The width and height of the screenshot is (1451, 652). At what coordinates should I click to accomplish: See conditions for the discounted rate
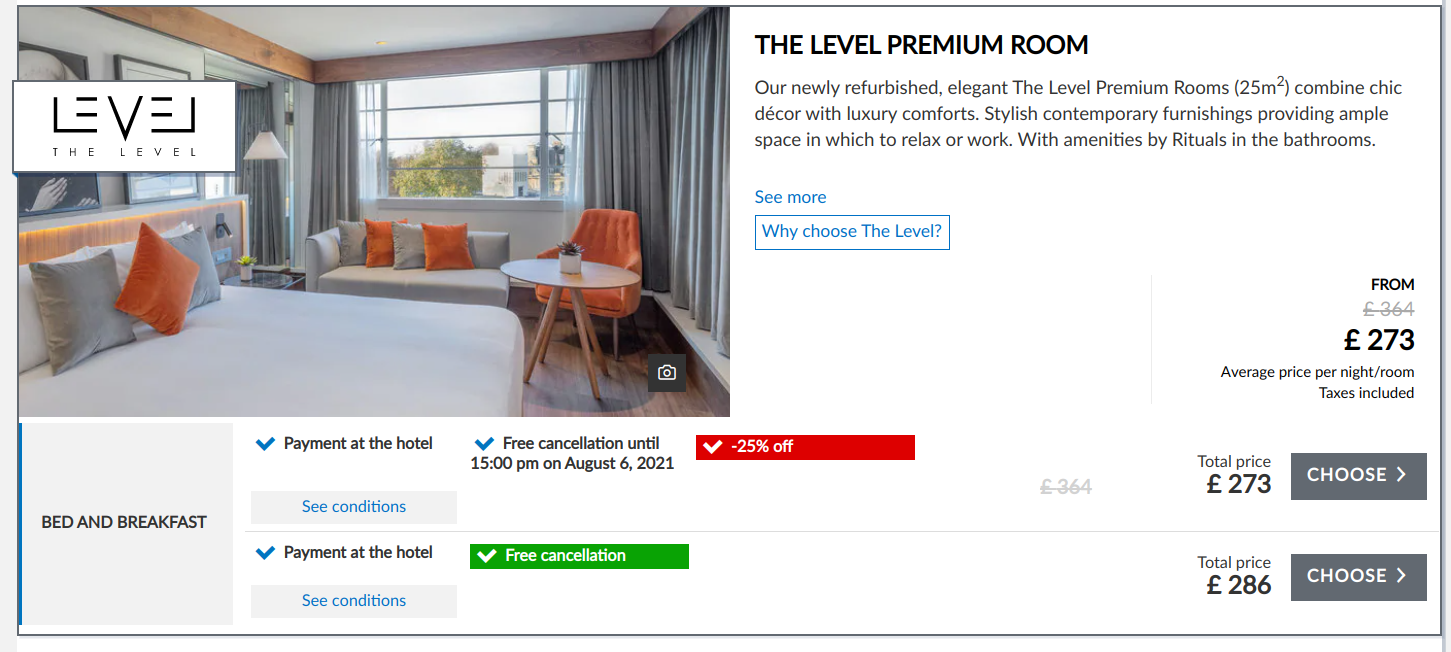click(354, 507)
